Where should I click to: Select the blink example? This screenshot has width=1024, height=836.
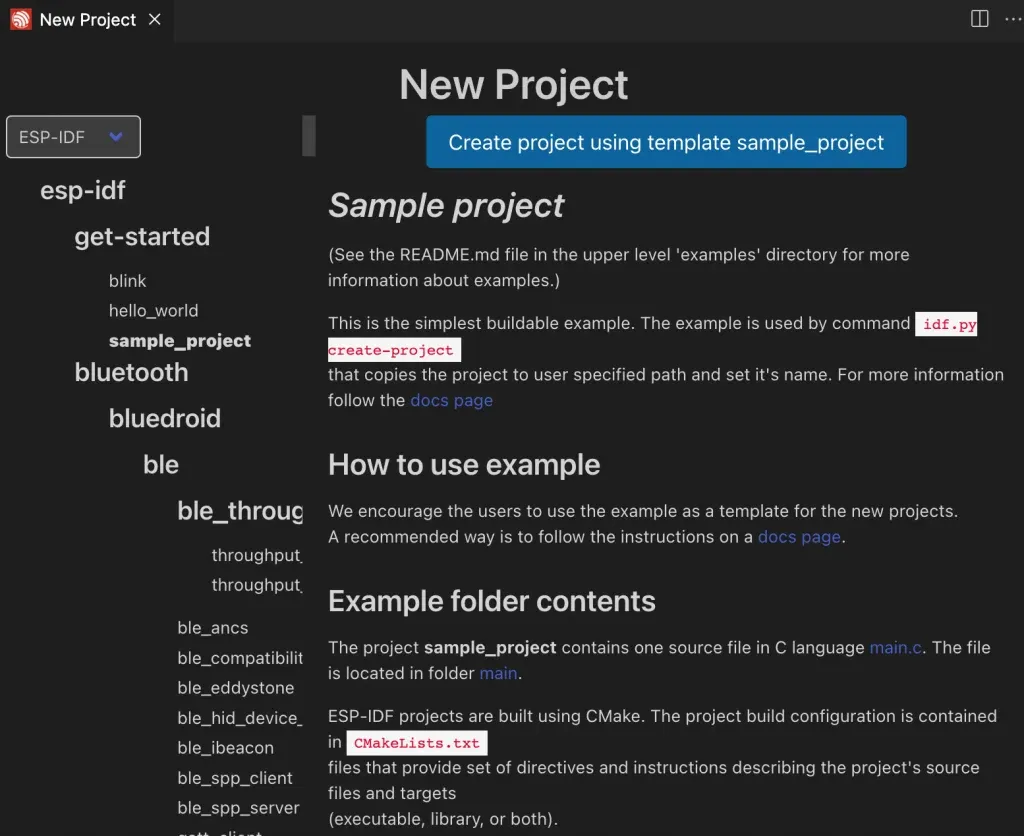pos(127,281)
